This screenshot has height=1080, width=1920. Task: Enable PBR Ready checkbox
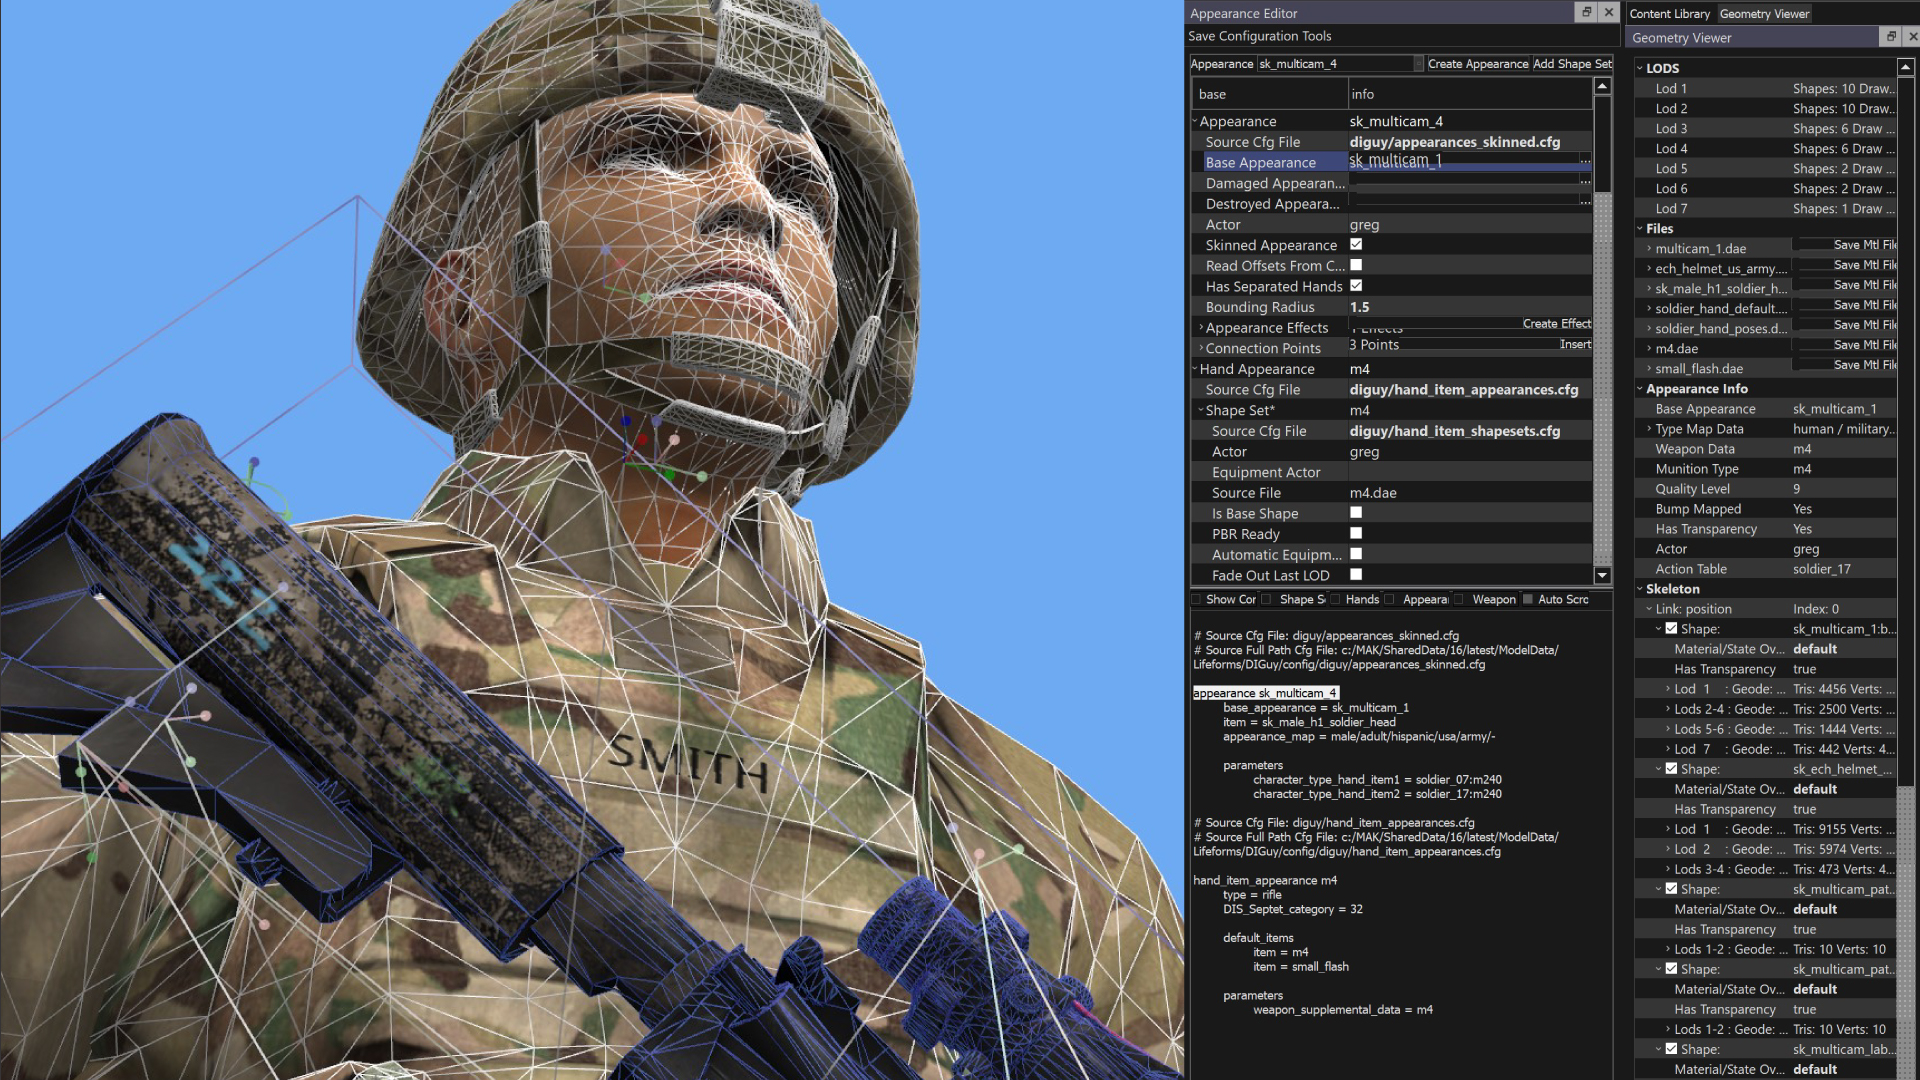tap(1356, 533)
